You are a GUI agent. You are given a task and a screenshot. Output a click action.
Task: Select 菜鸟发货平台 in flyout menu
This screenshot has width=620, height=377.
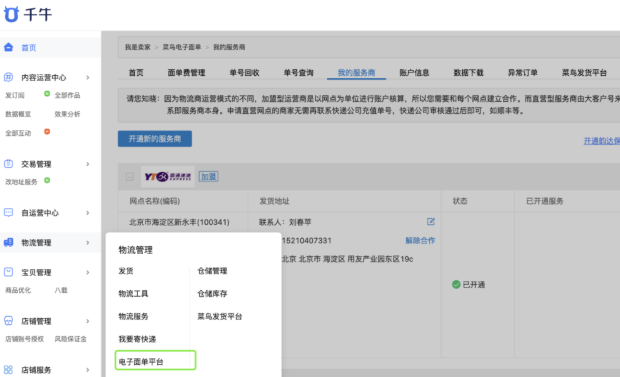pyautogui.click(x=220, y=316)
